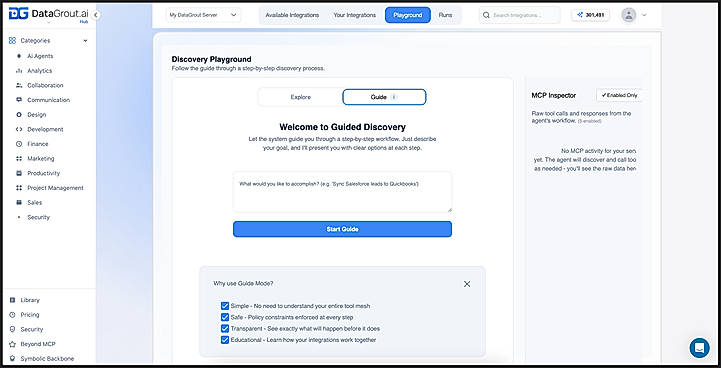Image resolution: width=721 pixels, height=368 pixels.
Task: Select the Communication category
Action: (x=48, y=100)
